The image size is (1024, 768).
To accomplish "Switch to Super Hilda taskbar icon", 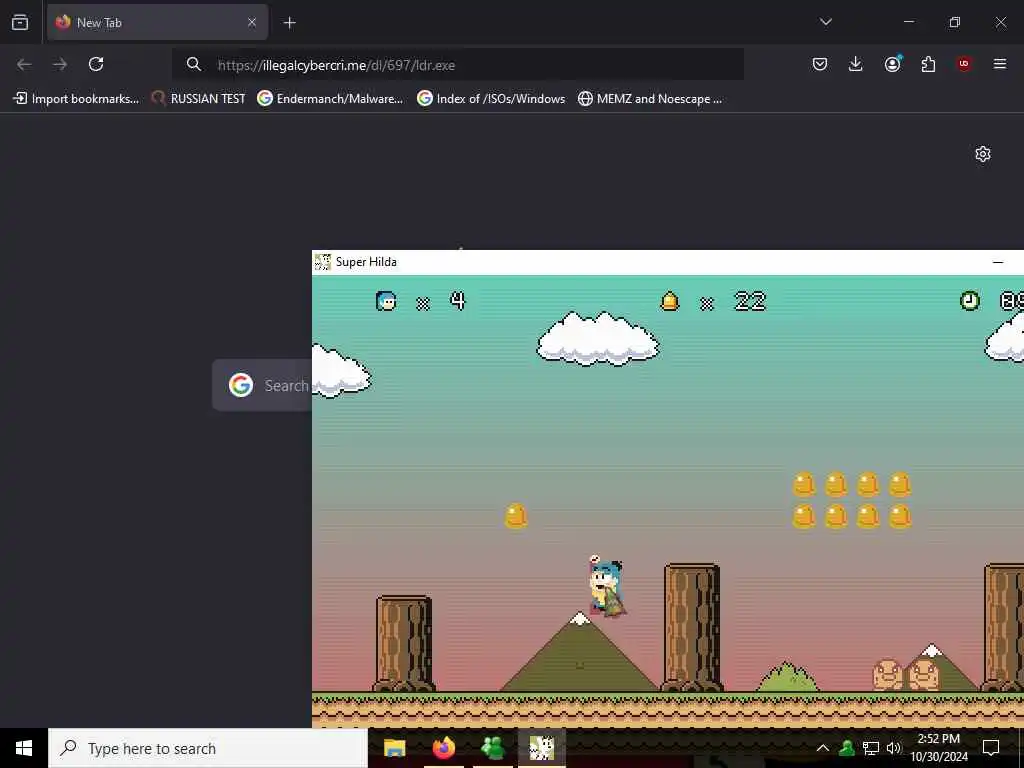I will pos(541,748).
